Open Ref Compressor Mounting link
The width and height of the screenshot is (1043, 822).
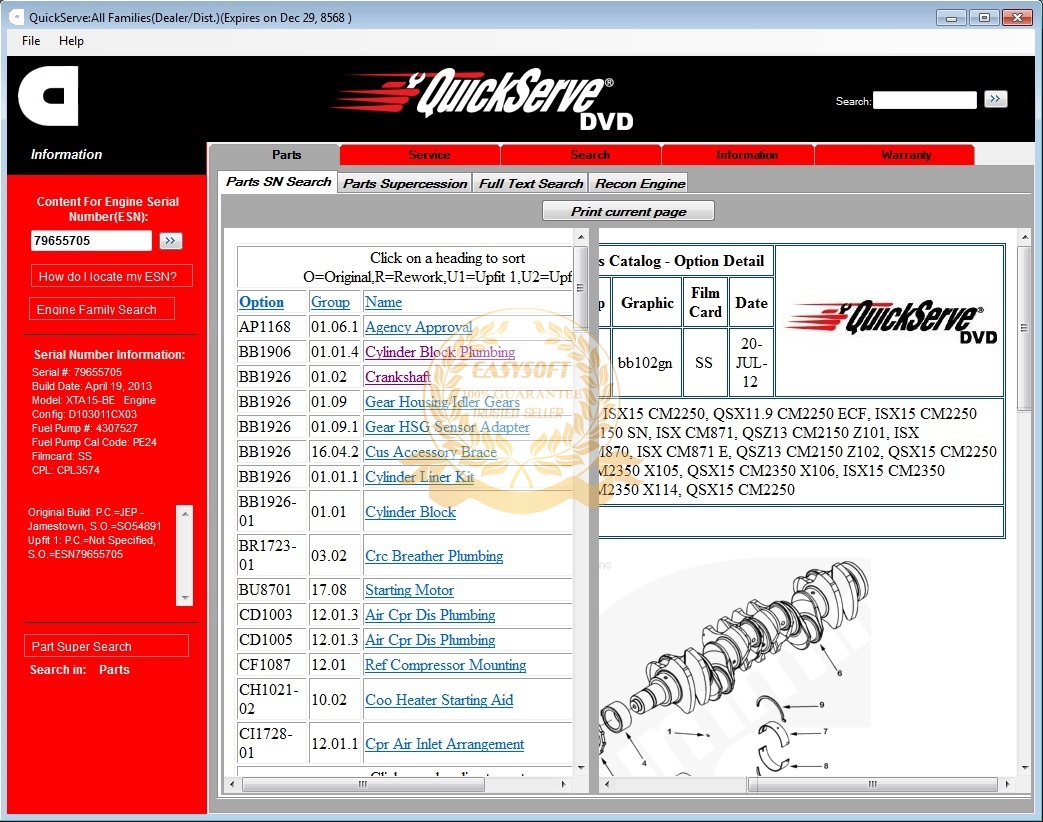click(x=445, y=665)
